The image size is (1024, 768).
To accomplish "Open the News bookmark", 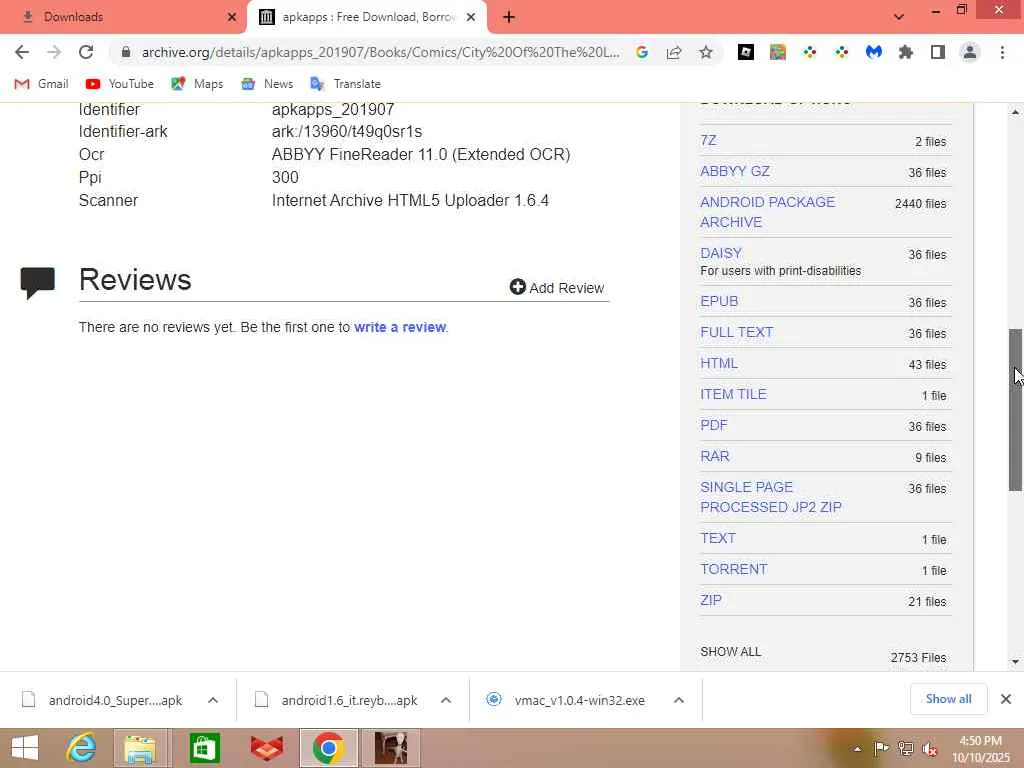I will point(267,84).
